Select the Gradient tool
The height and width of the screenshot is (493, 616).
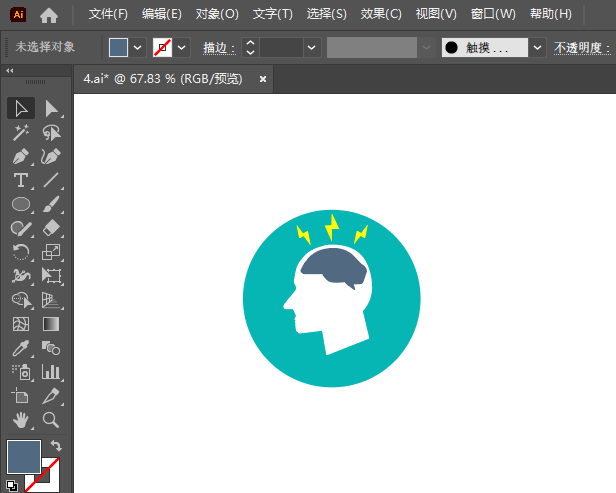(51, 324)
